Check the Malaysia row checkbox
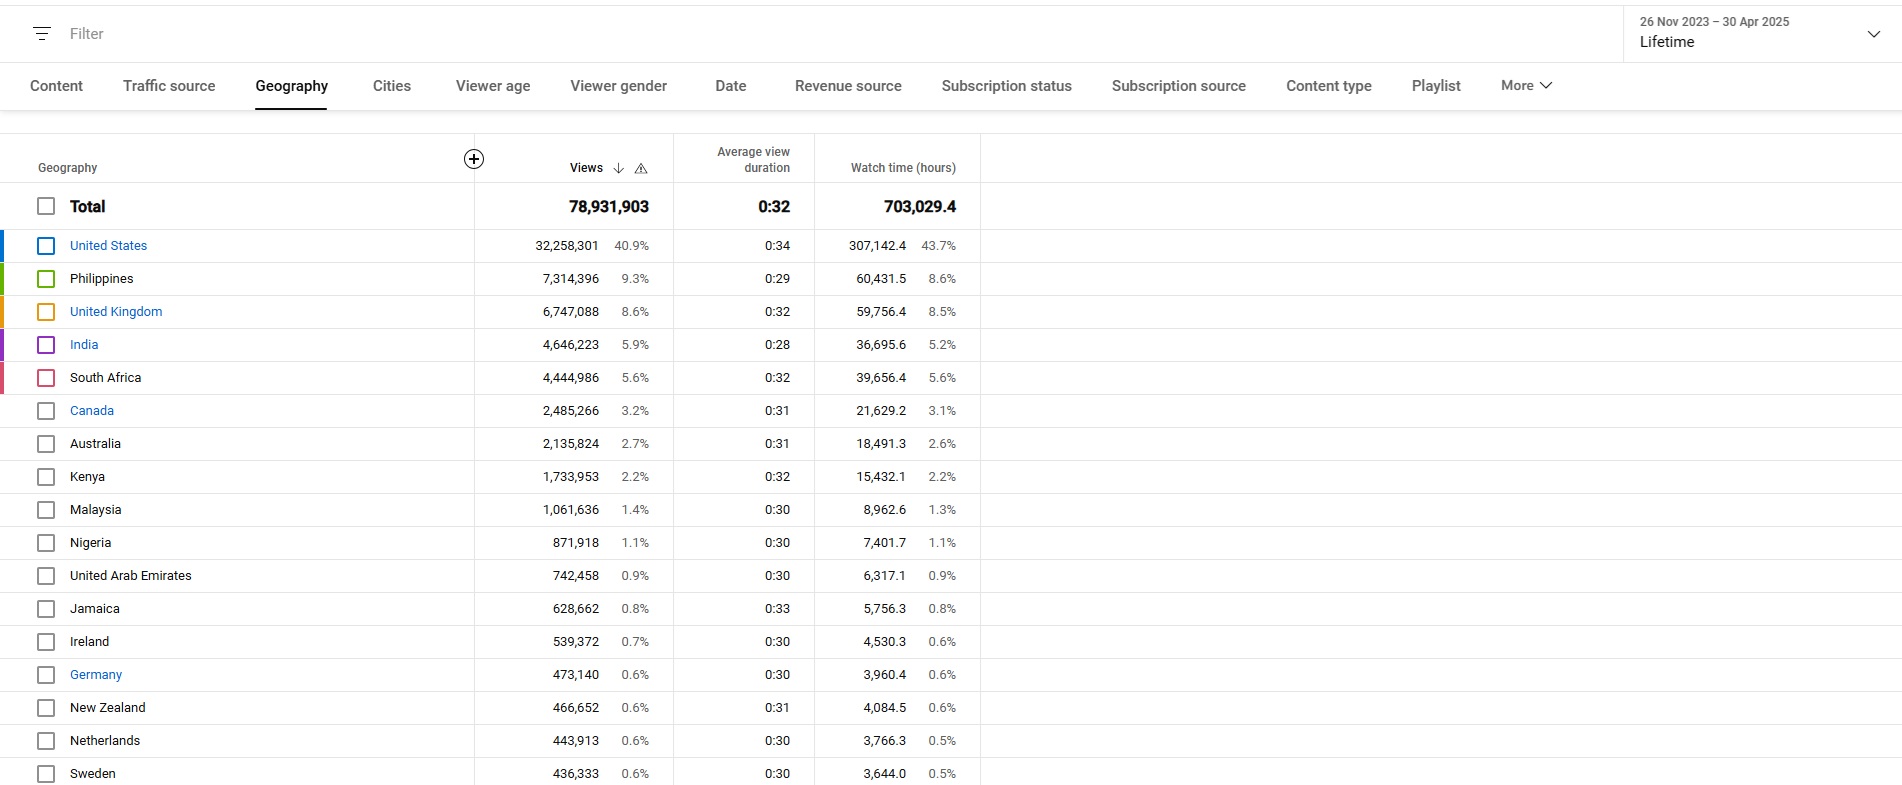The width and height of the screenshot is (1902, 785). coord(46,510)
